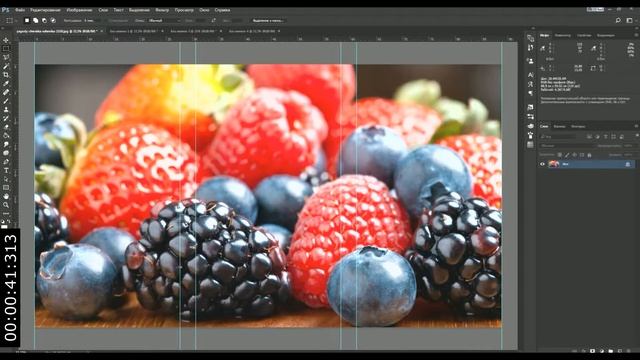This screenshot has height=360, width=640.
Task: Open the Изображение menu
Action: [x=79, y=10]
